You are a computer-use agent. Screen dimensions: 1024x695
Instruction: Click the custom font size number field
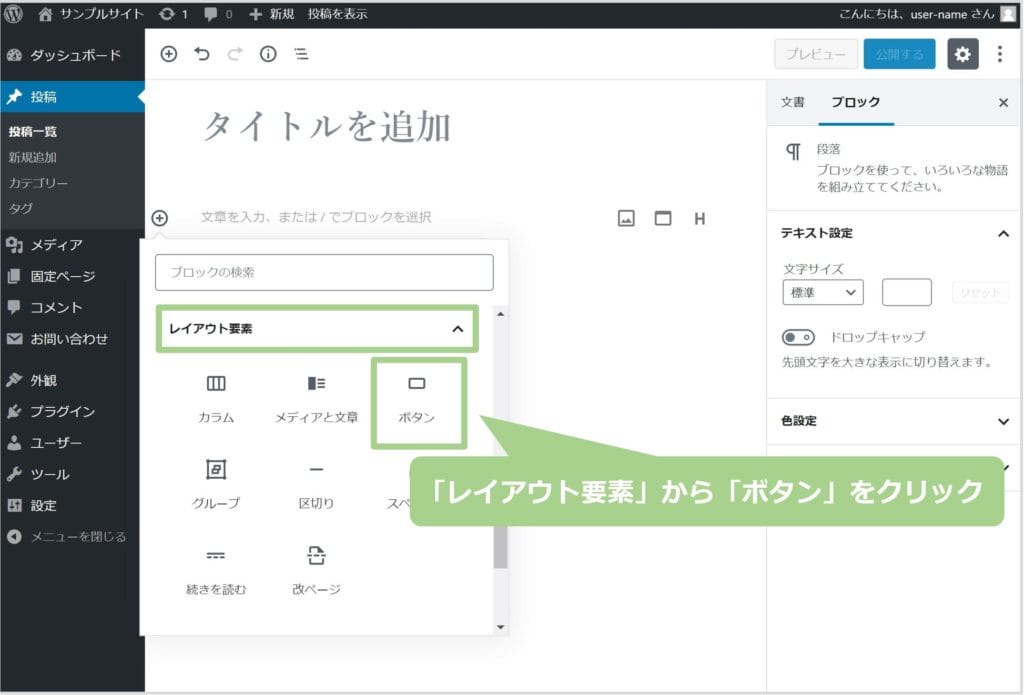tap(906, 292)
